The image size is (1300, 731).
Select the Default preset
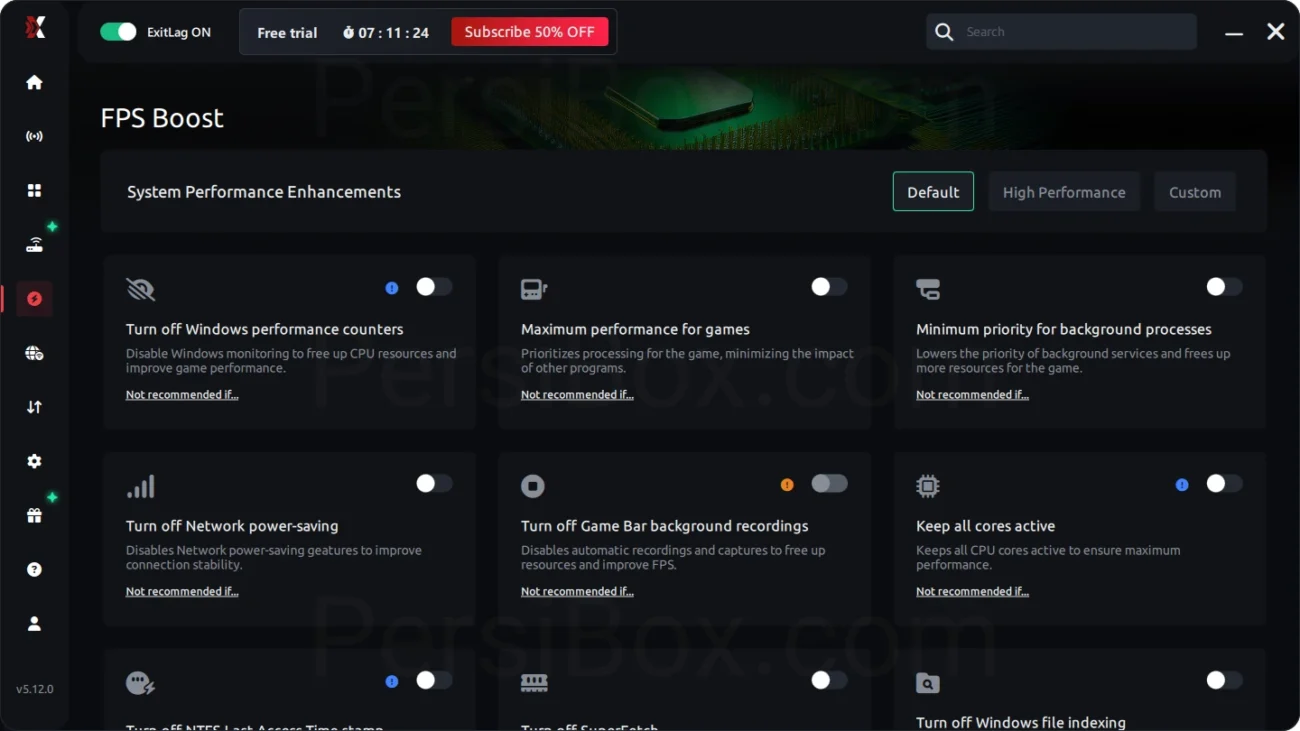pyautogui.click(x=933, y=192)
